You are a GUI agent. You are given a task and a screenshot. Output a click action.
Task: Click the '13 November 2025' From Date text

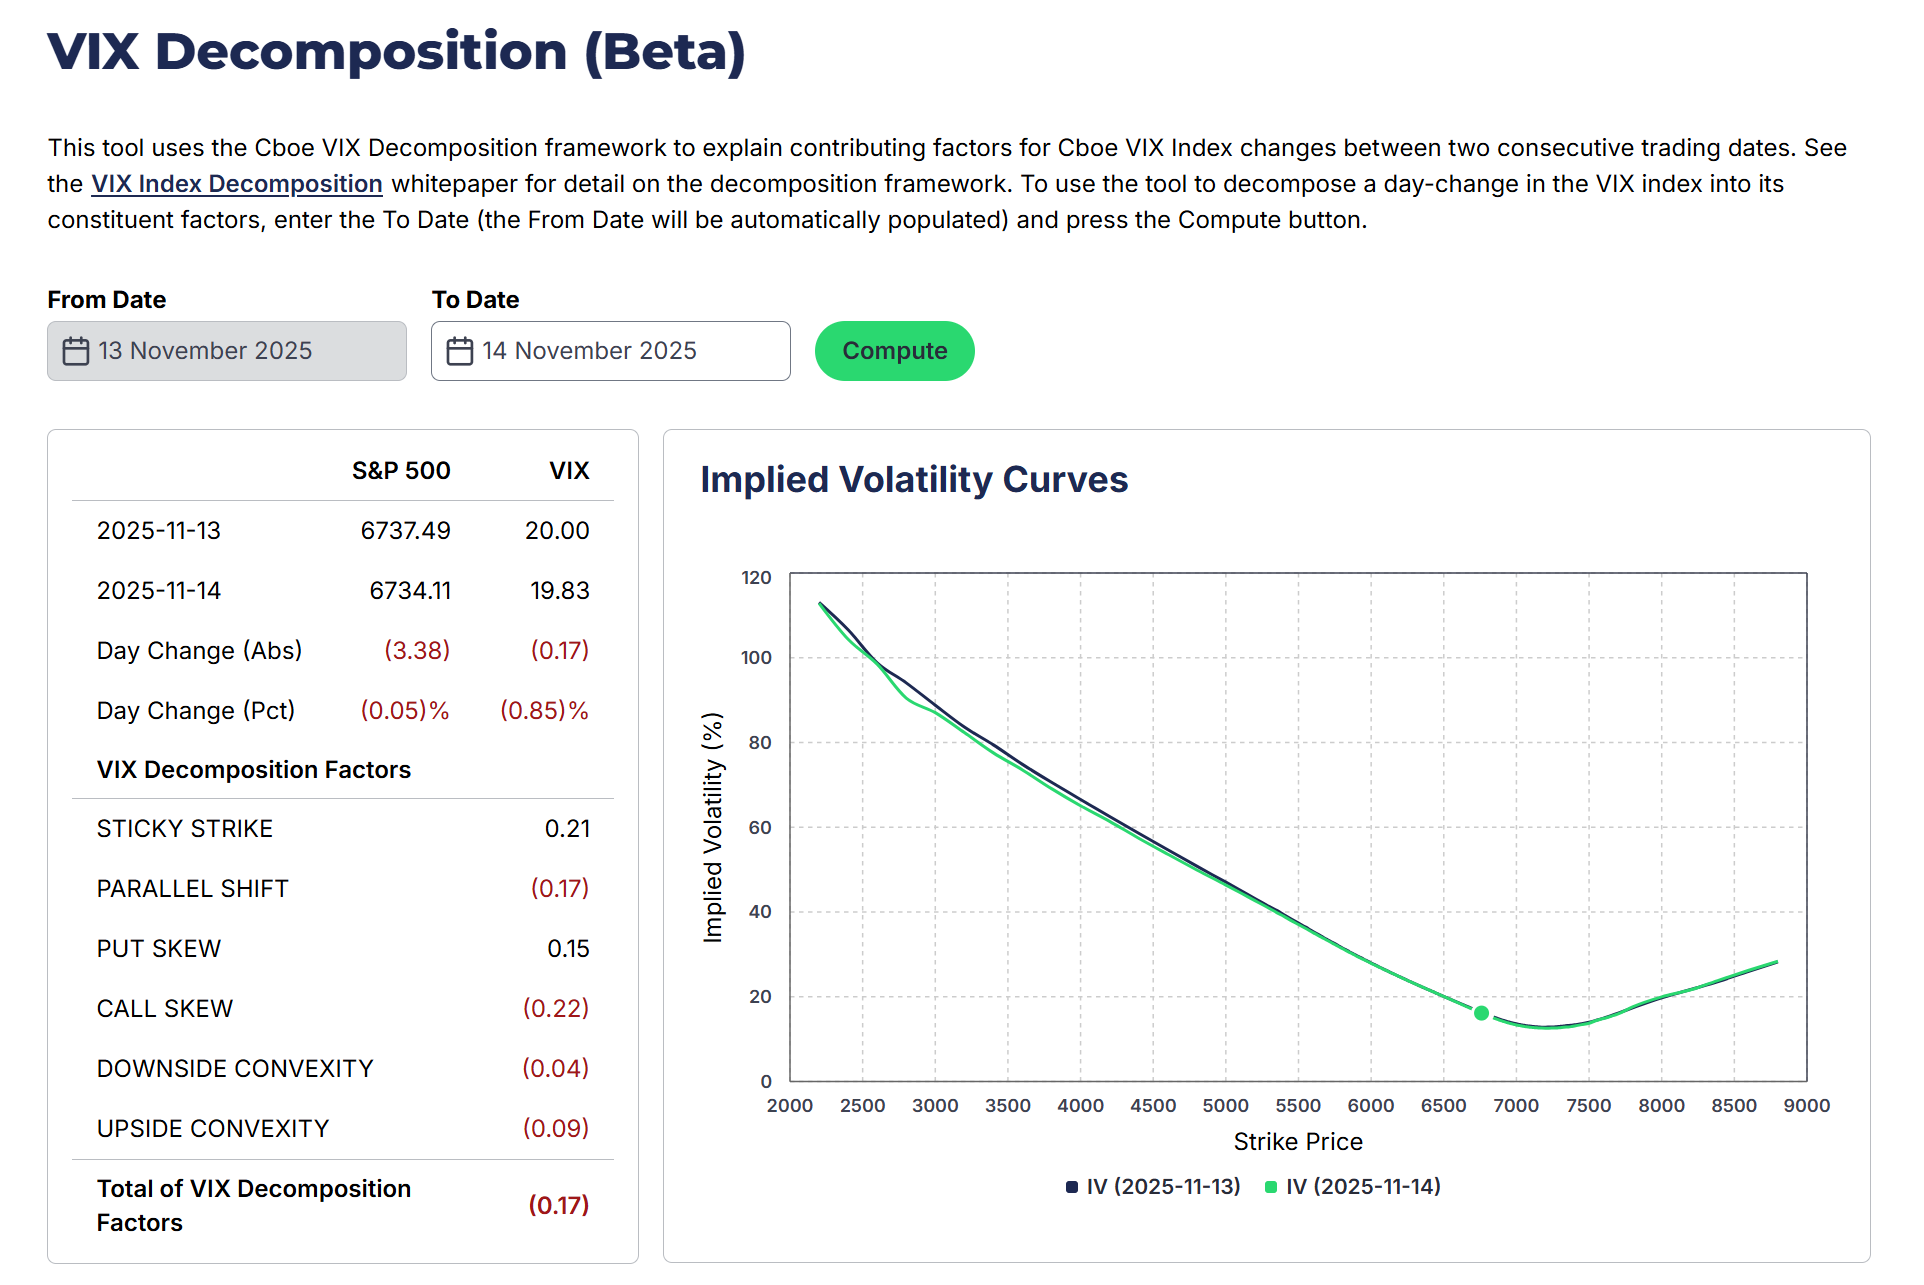pyautogui.click(x=205, y=351)
